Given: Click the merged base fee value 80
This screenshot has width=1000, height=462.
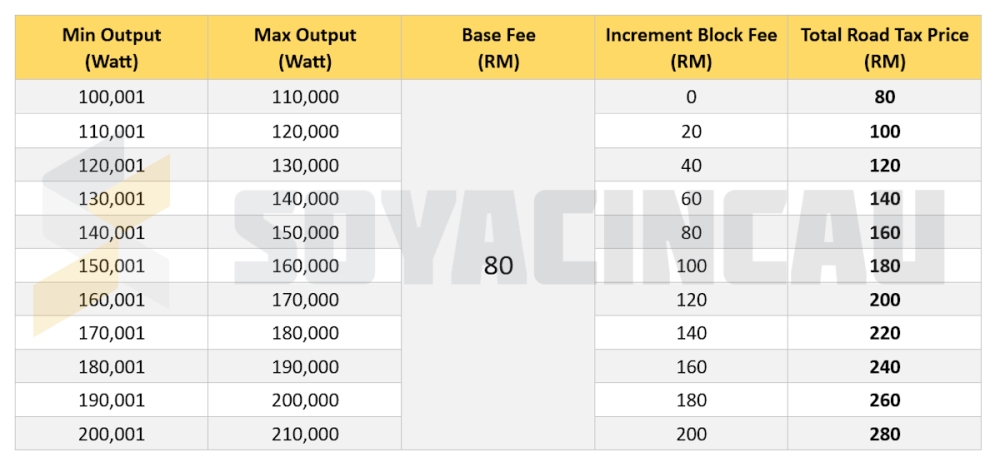Looking at the screenshot, I should (498, 266).
